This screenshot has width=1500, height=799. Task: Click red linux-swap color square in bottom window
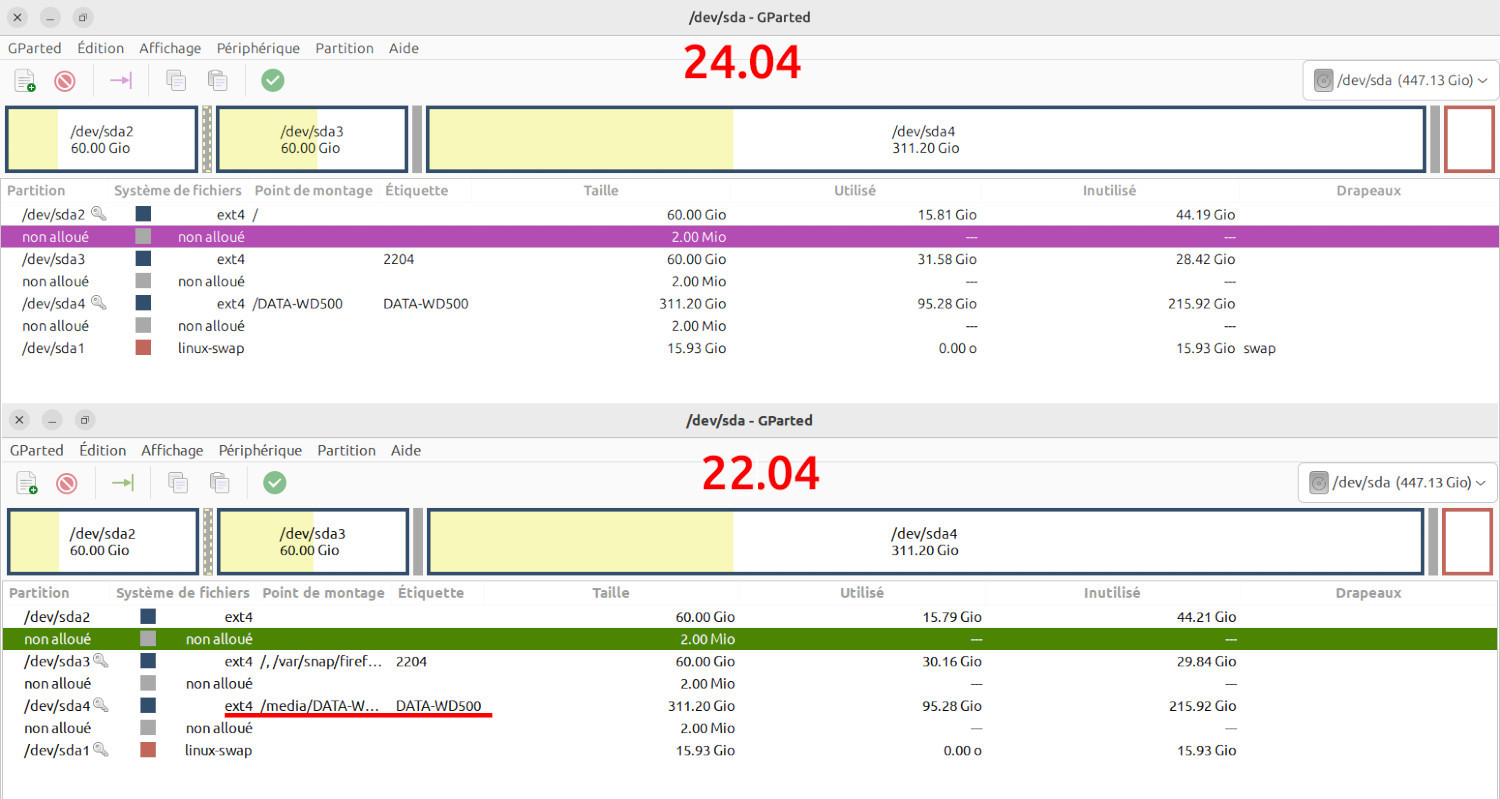148,750
